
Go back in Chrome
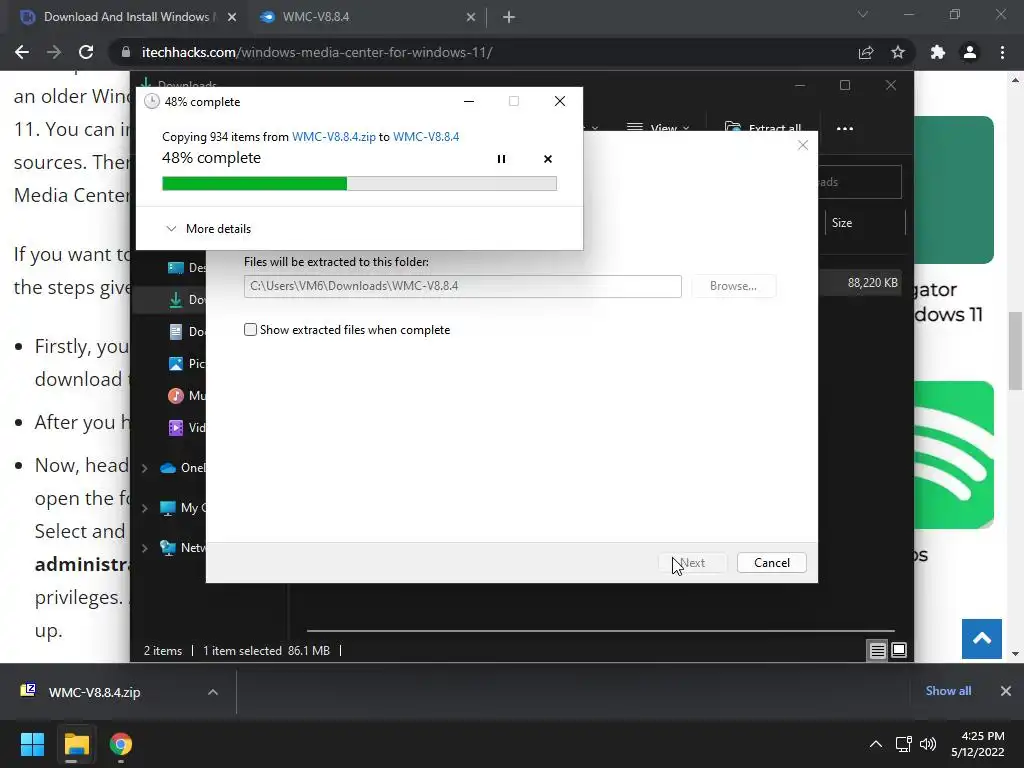[x=22, y=52]
